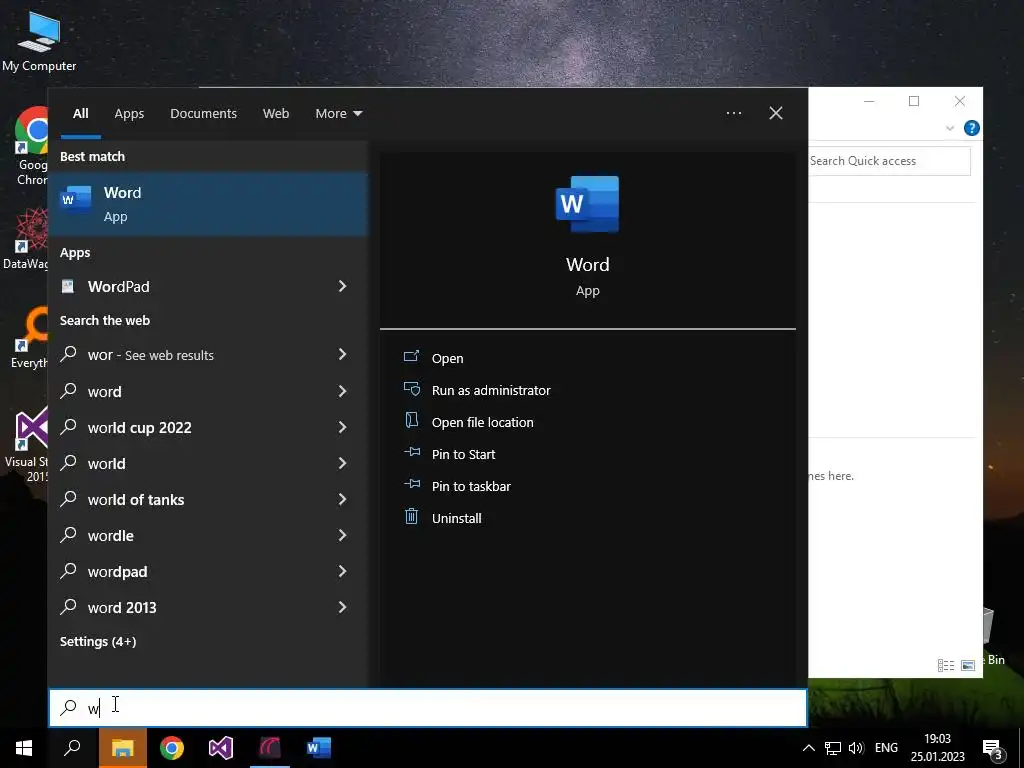Expand the WordPad result chevron
The width and height of the screenshot is (1024, 768).
tap(342, 286)
